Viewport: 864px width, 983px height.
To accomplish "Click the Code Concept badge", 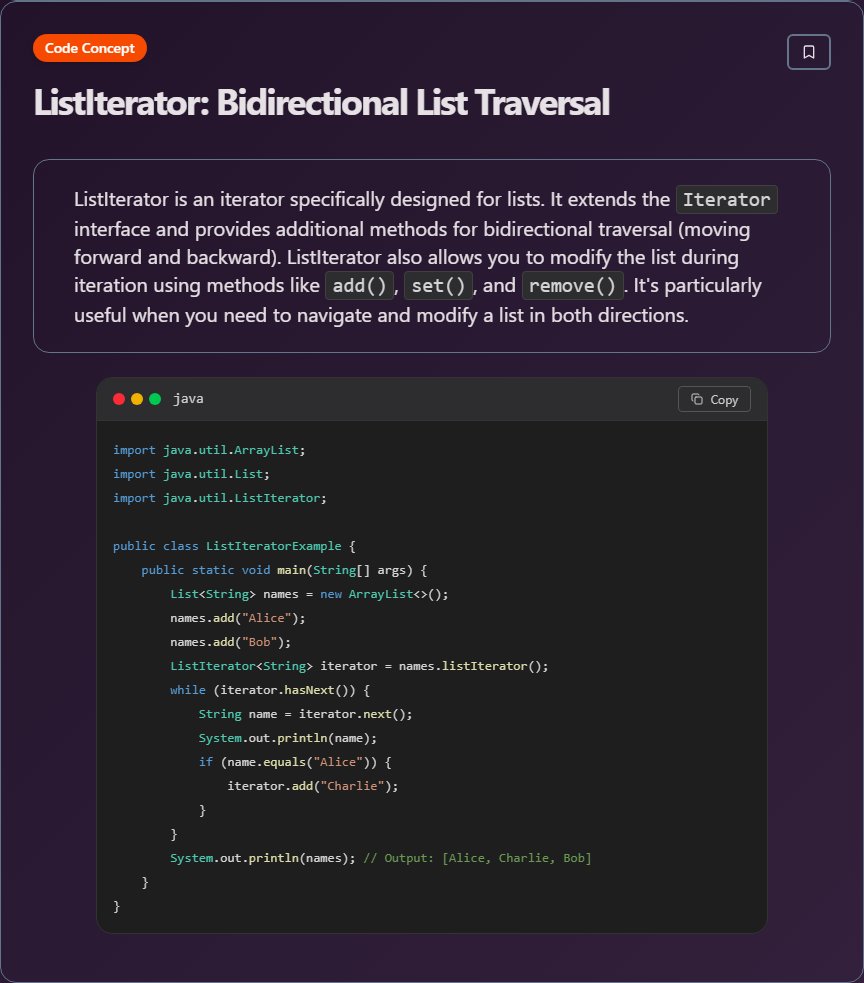I will [x=90, y=48].
